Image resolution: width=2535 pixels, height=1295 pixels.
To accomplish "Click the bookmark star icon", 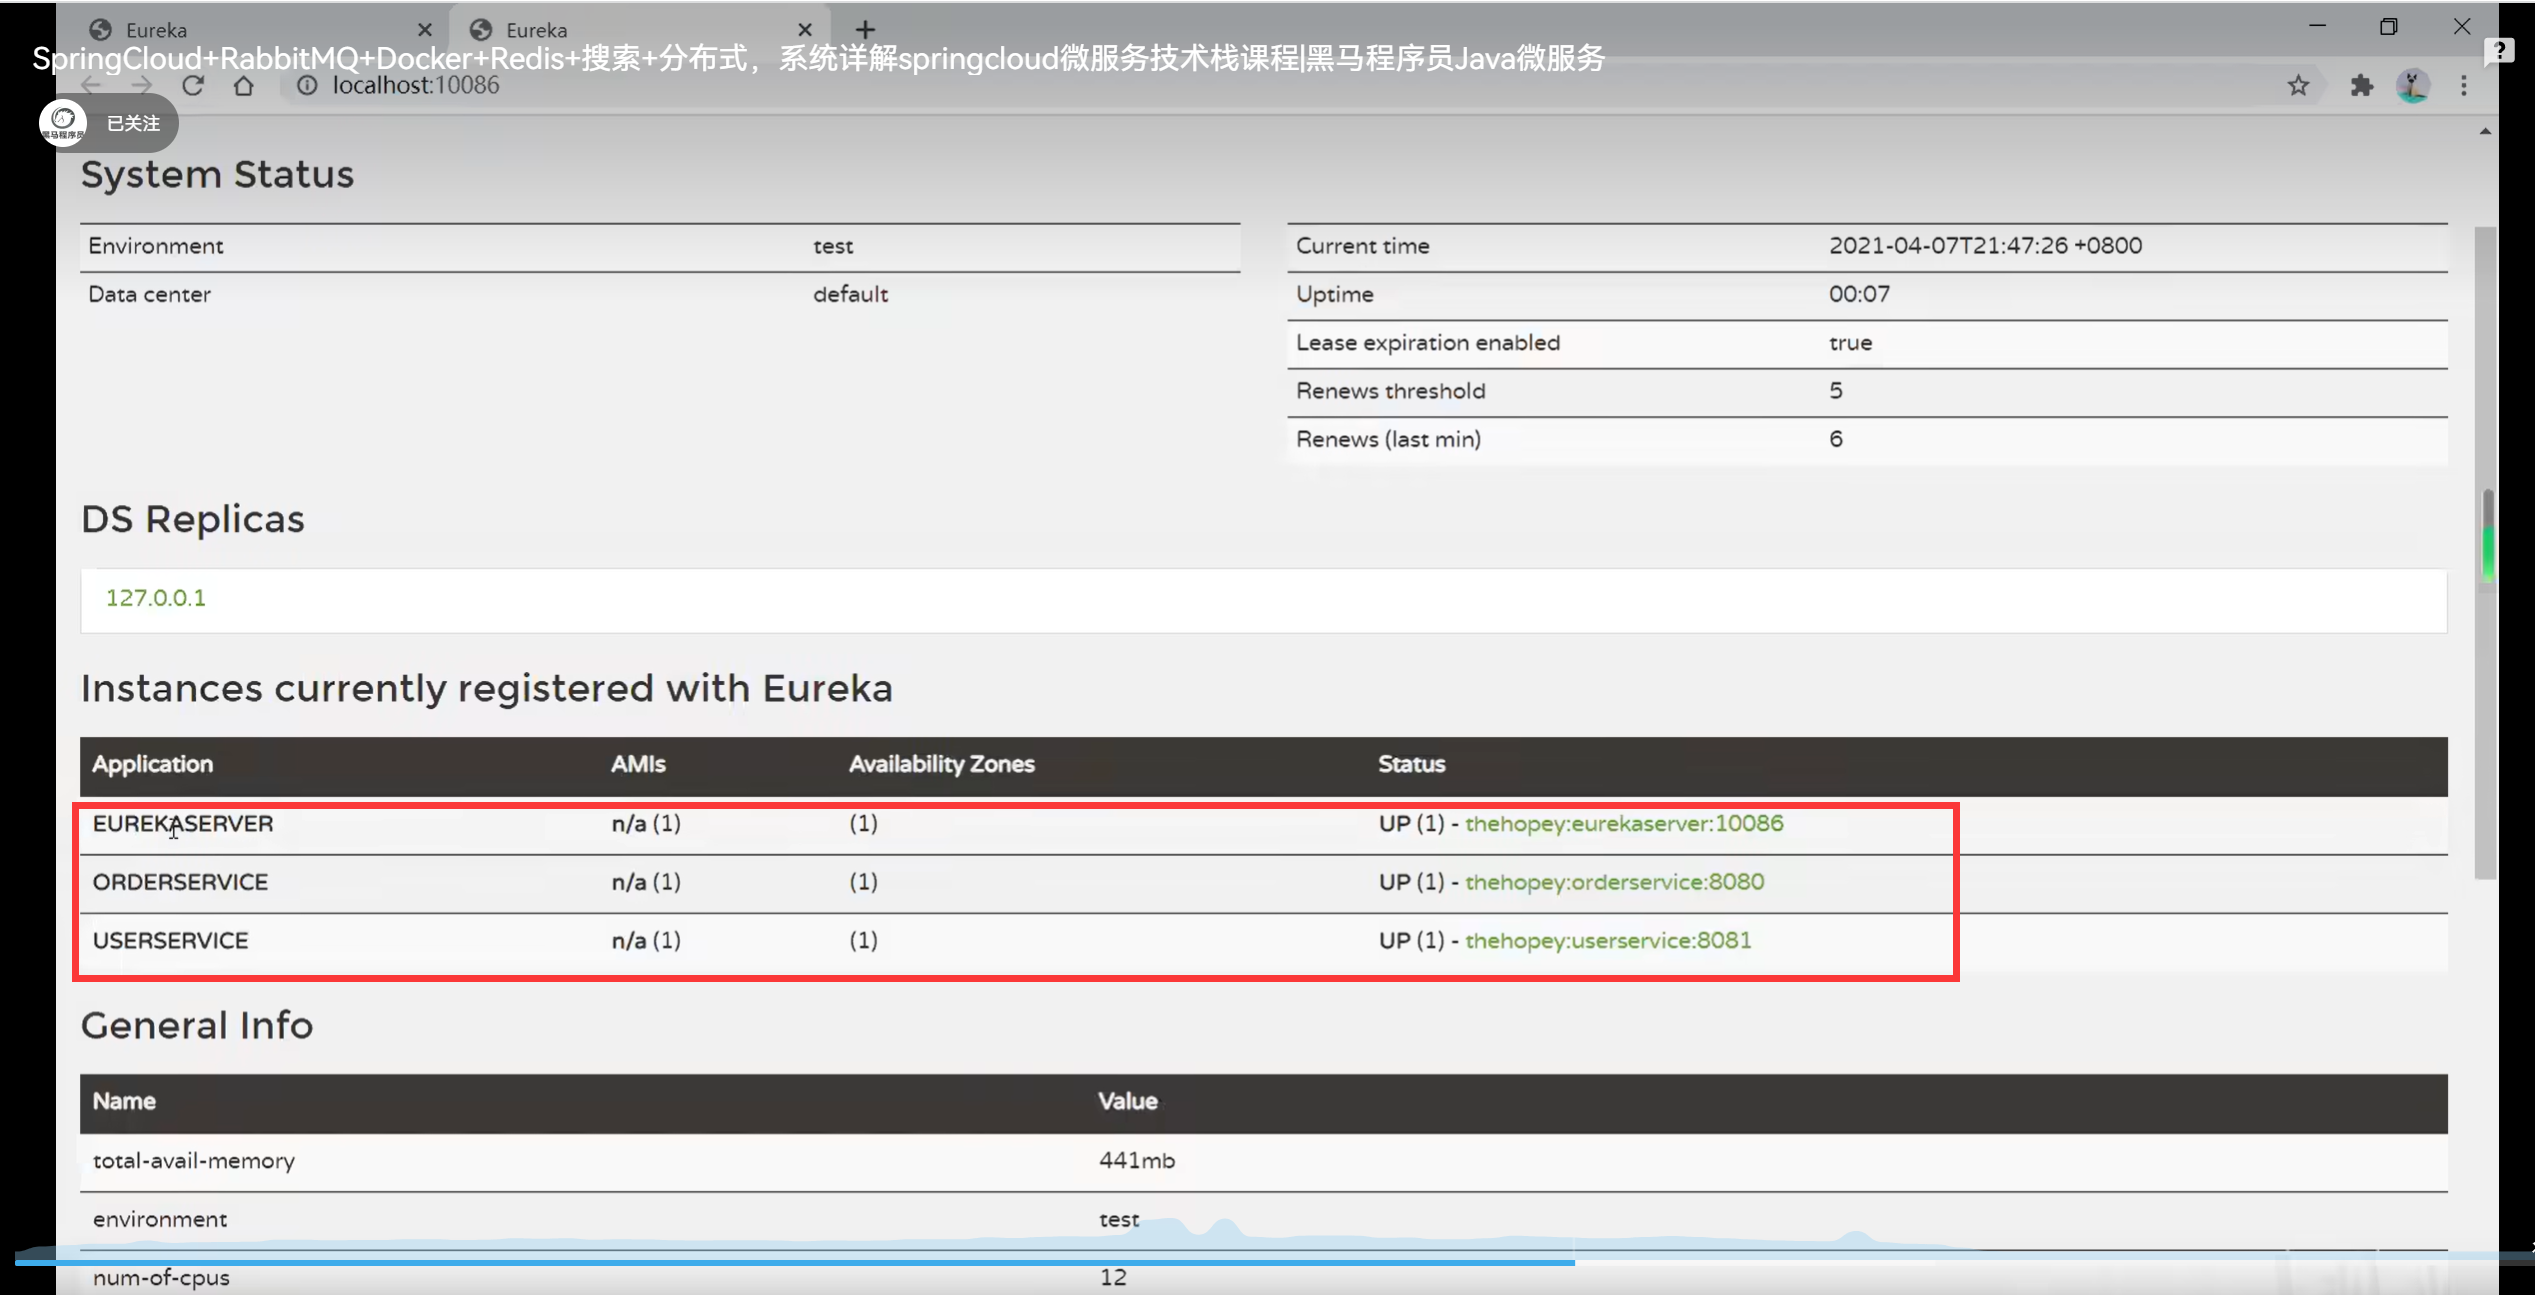I will 2298,86.
